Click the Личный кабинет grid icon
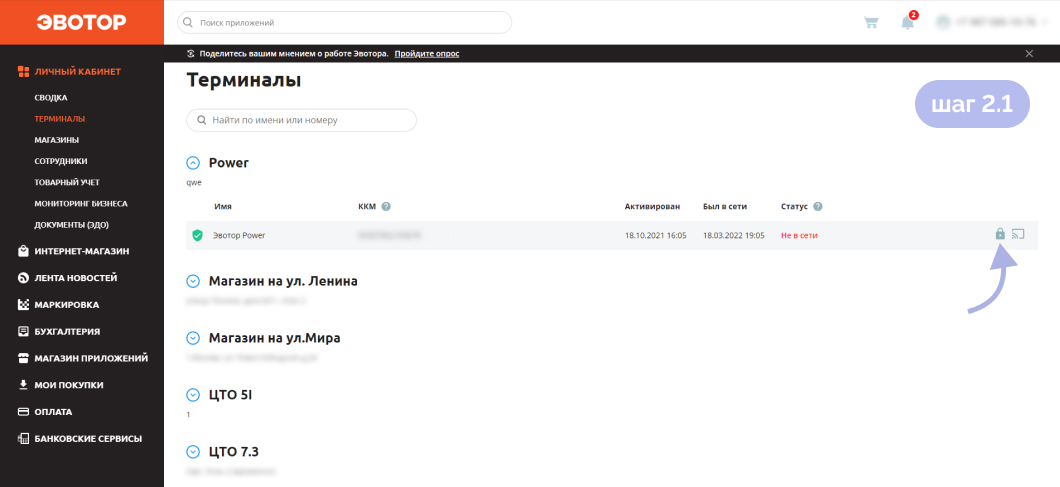Image resolution: width=1060 pixels, height=487 pixels. [23, 71]
